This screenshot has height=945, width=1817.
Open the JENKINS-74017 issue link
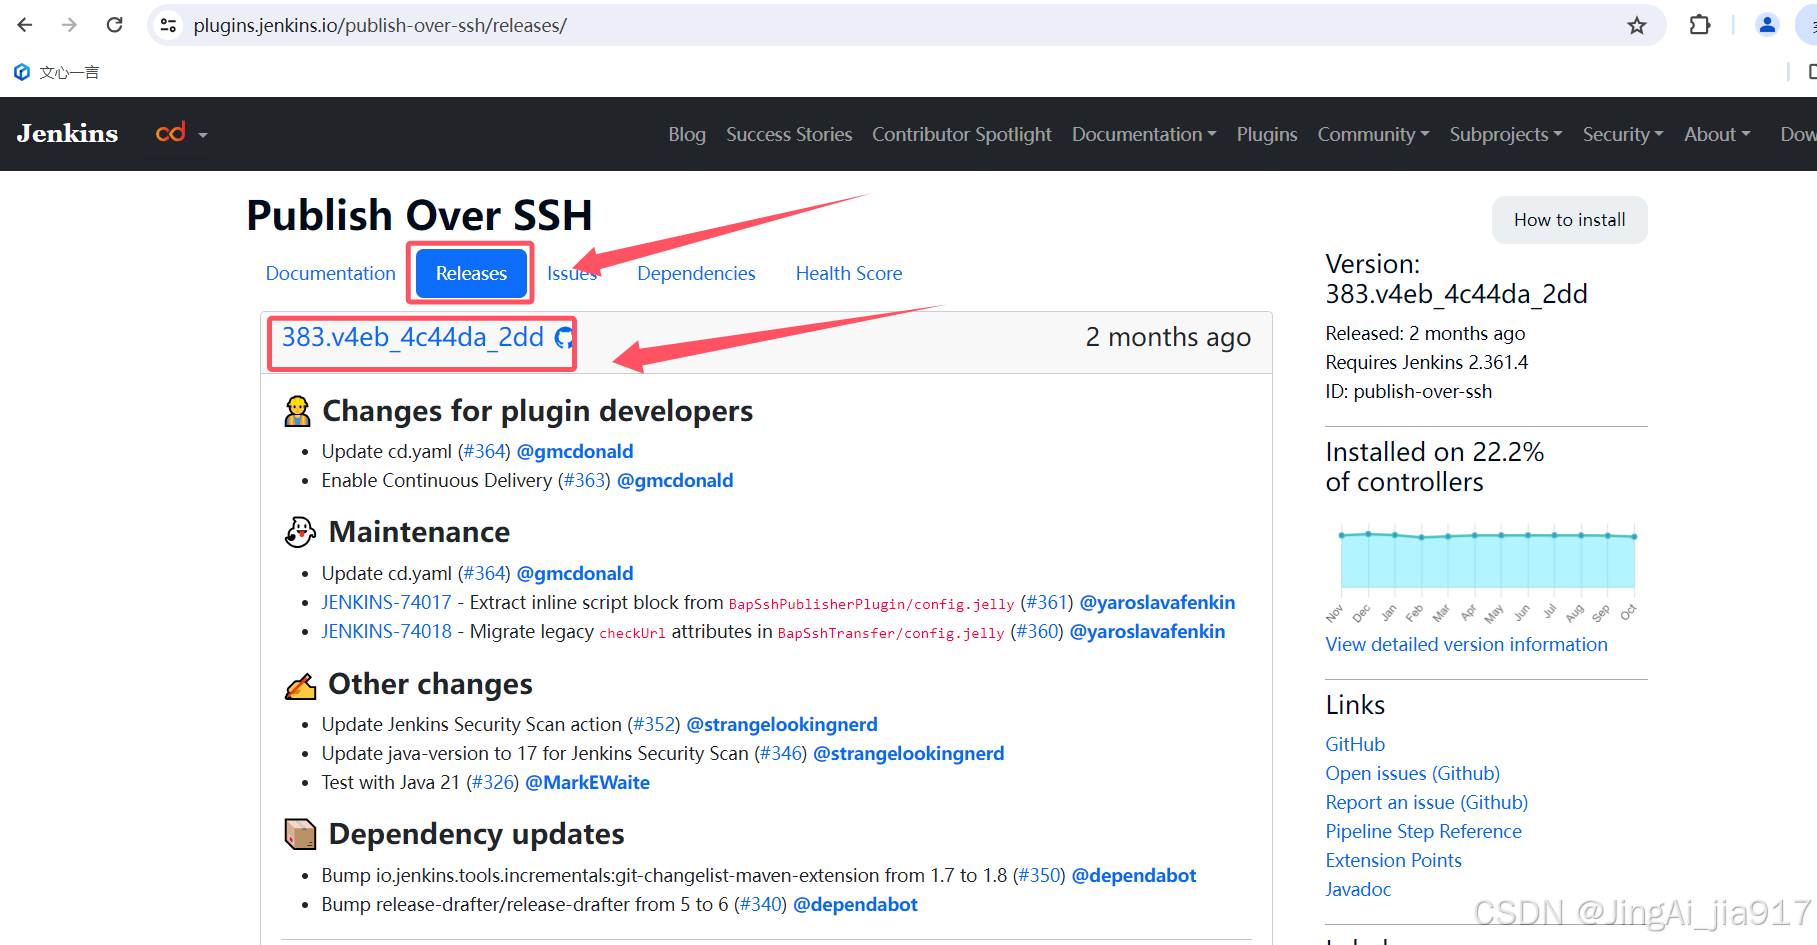[x=386, y=602]
